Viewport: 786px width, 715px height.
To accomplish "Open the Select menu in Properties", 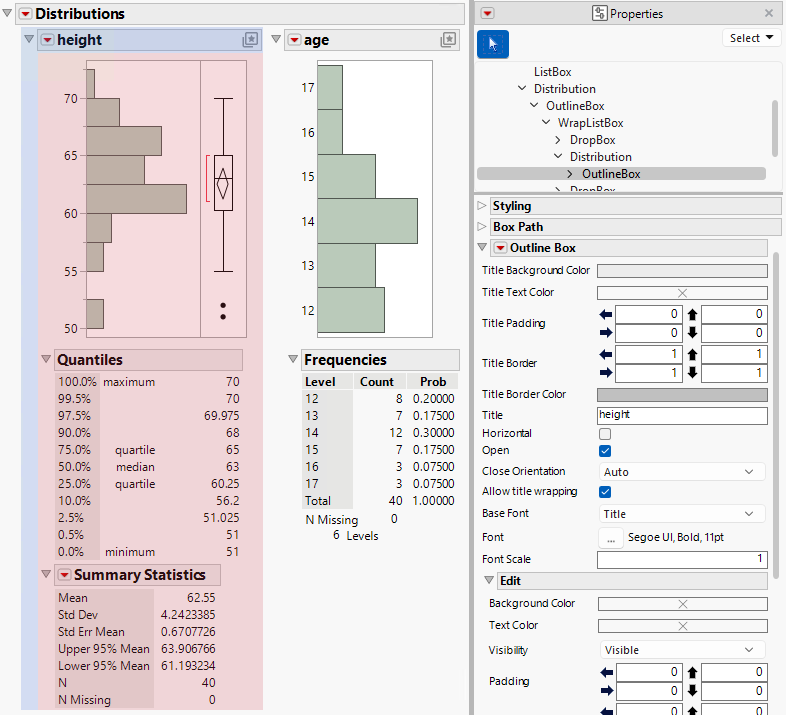I will [751, 38].
